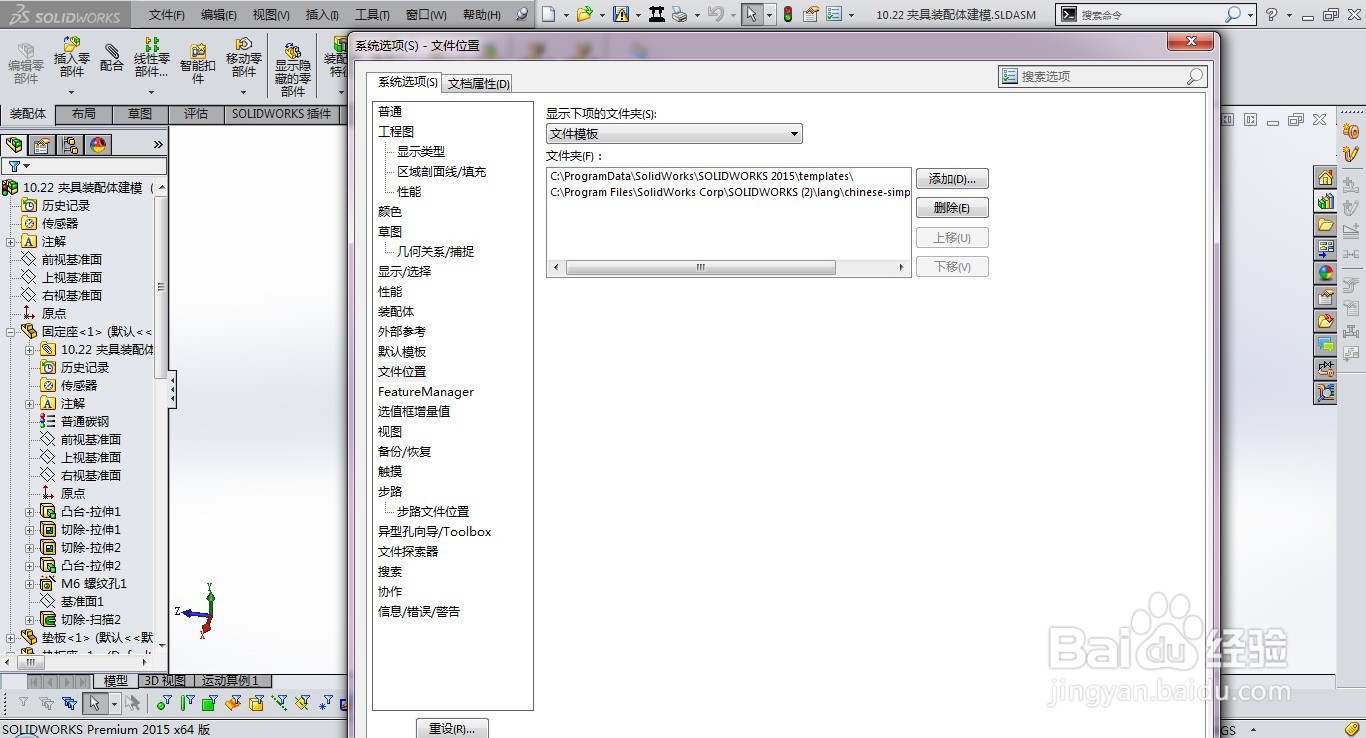Click the Help question mark icon
The image size is (1366, 738).
1272,14
